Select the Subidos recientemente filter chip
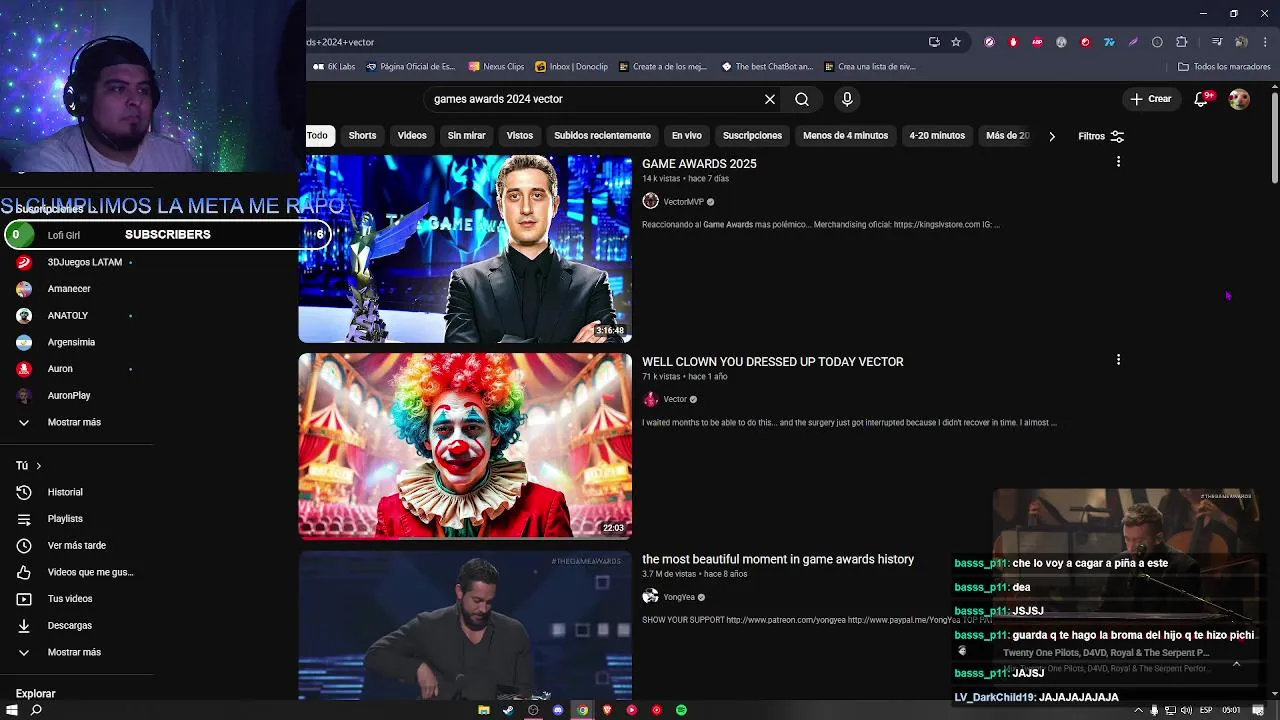This screenshot has height=720, width=1280. click(602, 135)
